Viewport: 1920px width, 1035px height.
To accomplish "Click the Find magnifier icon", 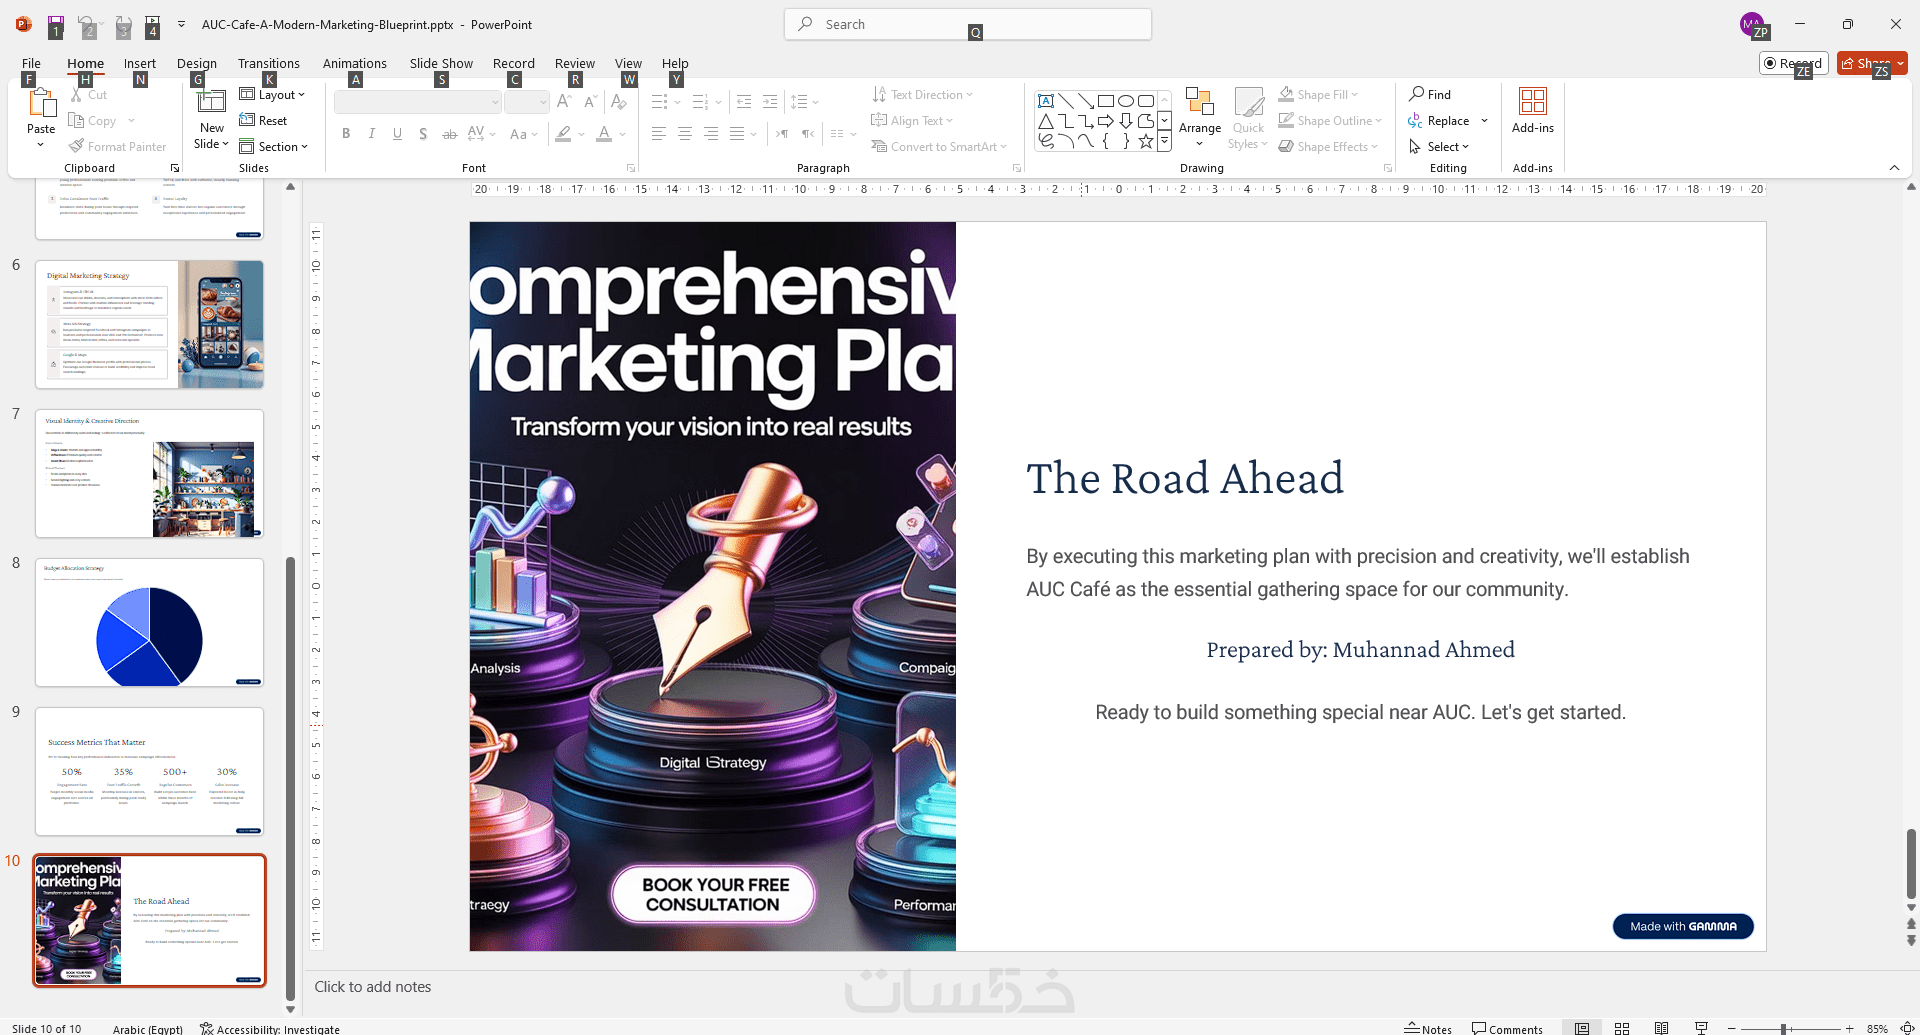I will tap(1417, 94).
